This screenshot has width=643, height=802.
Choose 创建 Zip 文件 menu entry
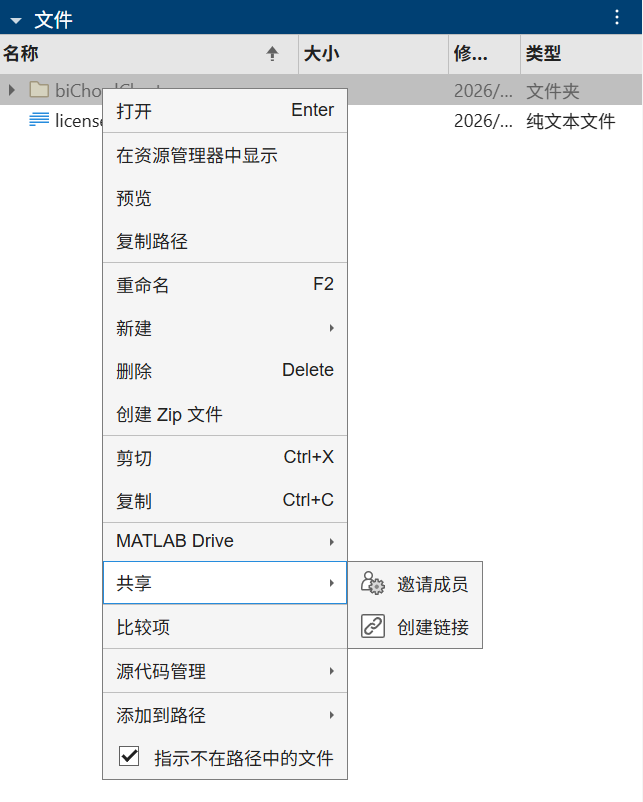225,414
